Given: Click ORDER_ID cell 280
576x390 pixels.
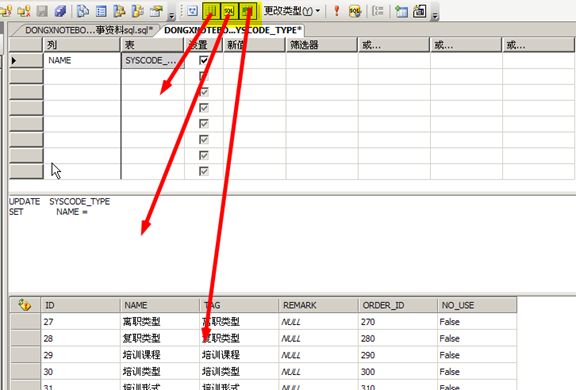Looking at the screenshot, I should click(398, 338).
